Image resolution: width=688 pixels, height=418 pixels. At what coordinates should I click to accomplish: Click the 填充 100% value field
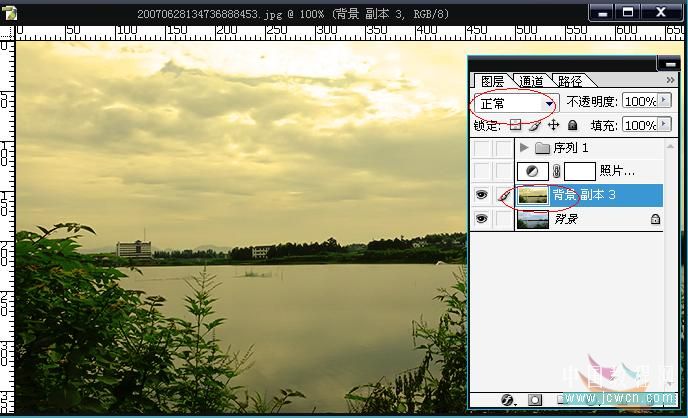pos(640,125)
